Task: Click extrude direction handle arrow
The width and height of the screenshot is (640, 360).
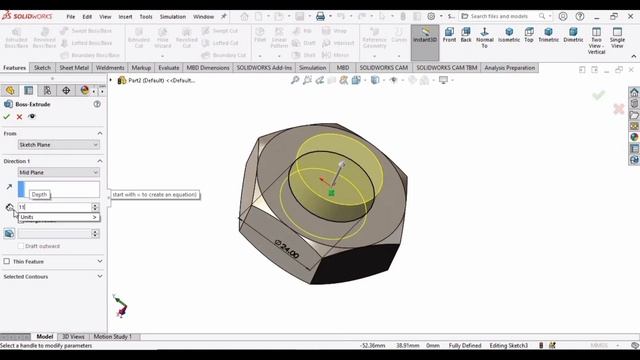Action: pos(341,164)
